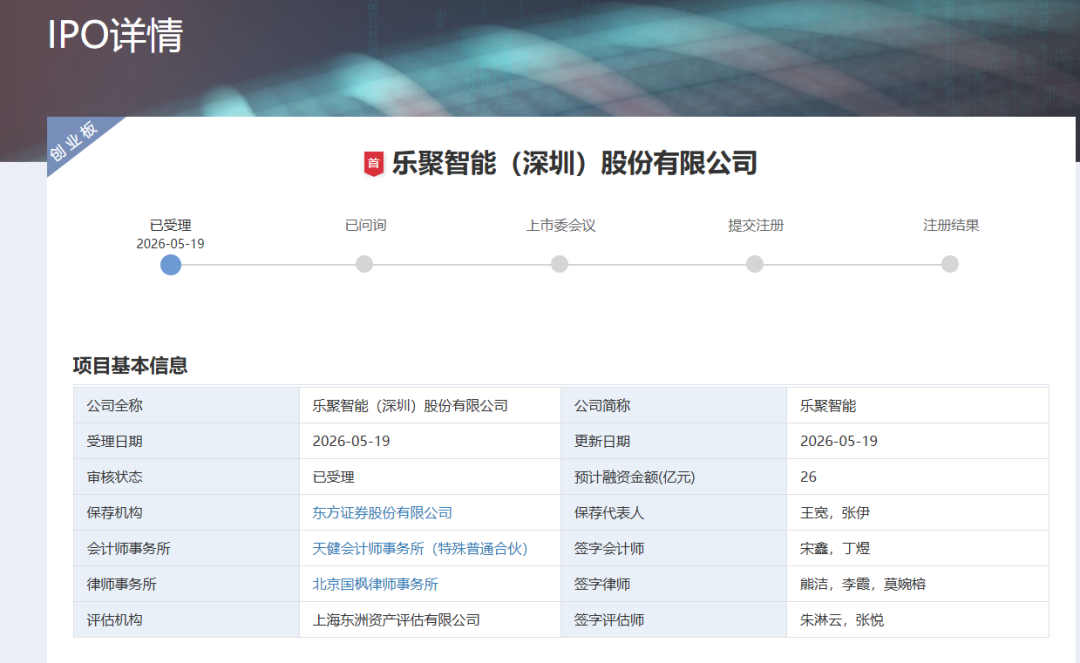This screenshot has height=663, width=1080.
Task: Click the 律师事务所 table label
Action: click(x=121, y=585)
